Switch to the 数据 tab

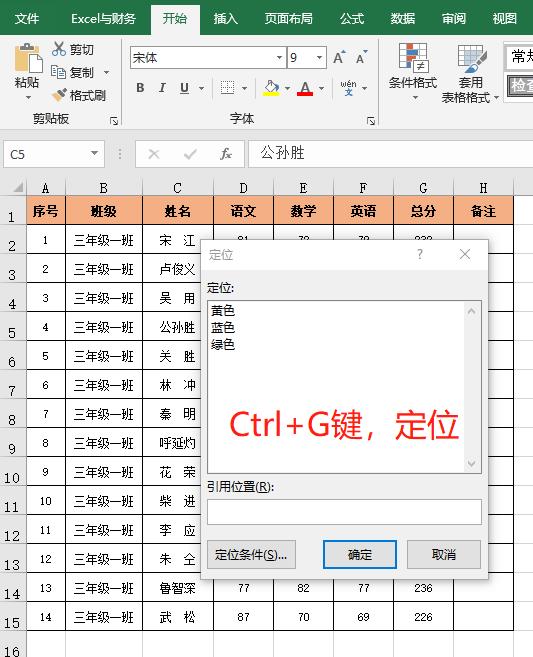[x=403, y=18]
